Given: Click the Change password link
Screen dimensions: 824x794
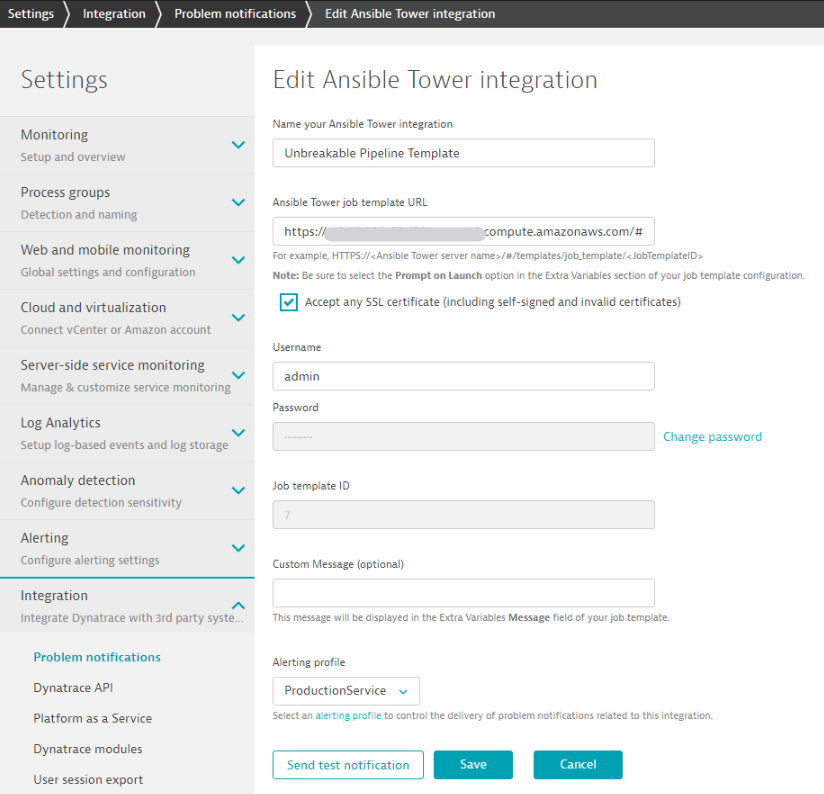Looking at the screenshot, I should click(x=712, y=437).
